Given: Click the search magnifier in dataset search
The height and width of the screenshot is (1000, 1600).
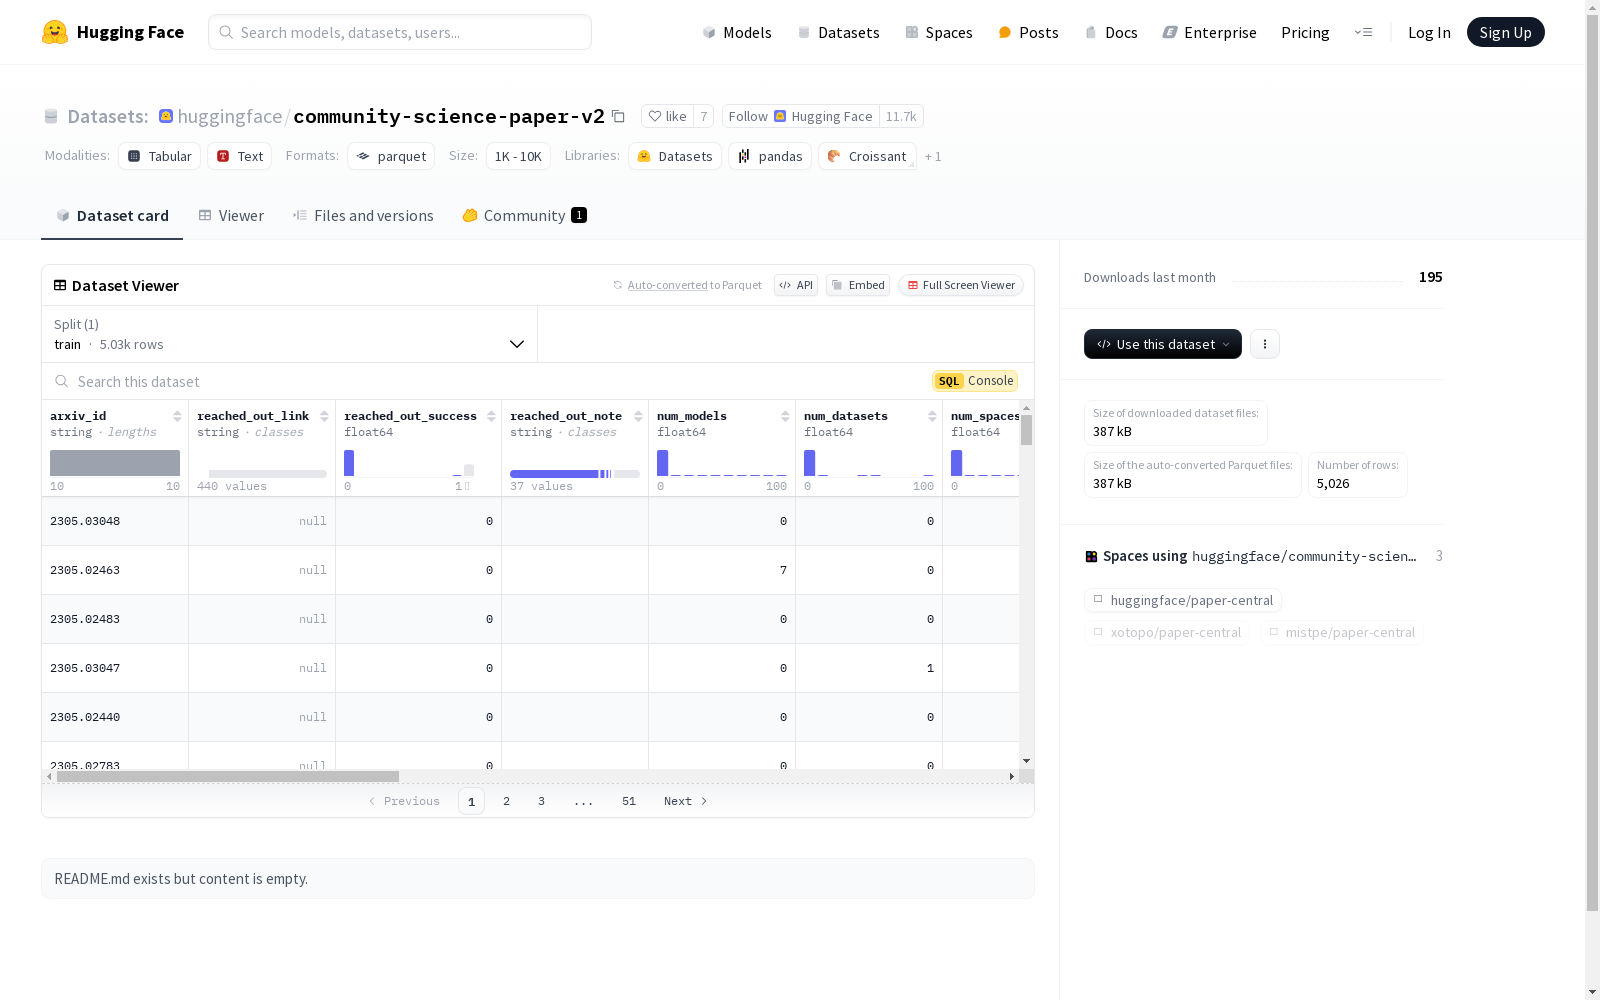Looking at the screenshot, I should pos(62,381).
